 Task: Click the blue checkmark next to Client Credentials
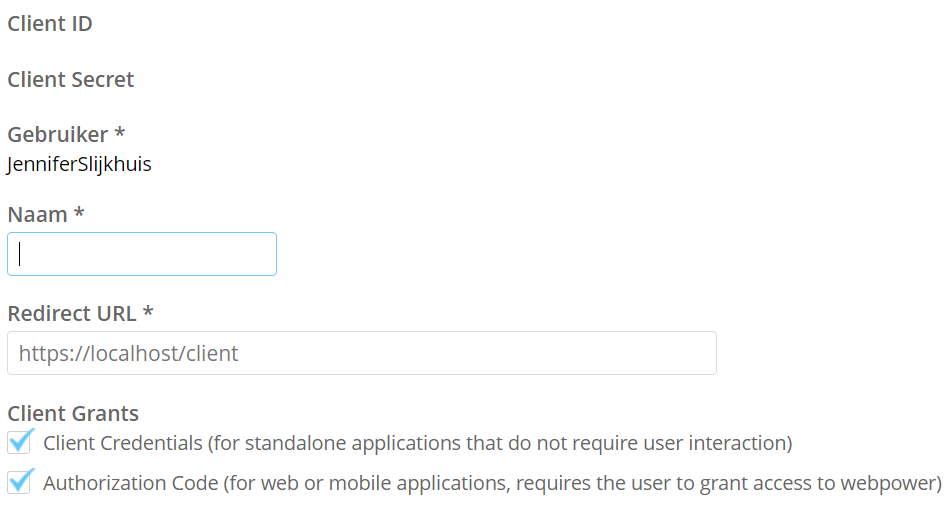click(22, 439)
